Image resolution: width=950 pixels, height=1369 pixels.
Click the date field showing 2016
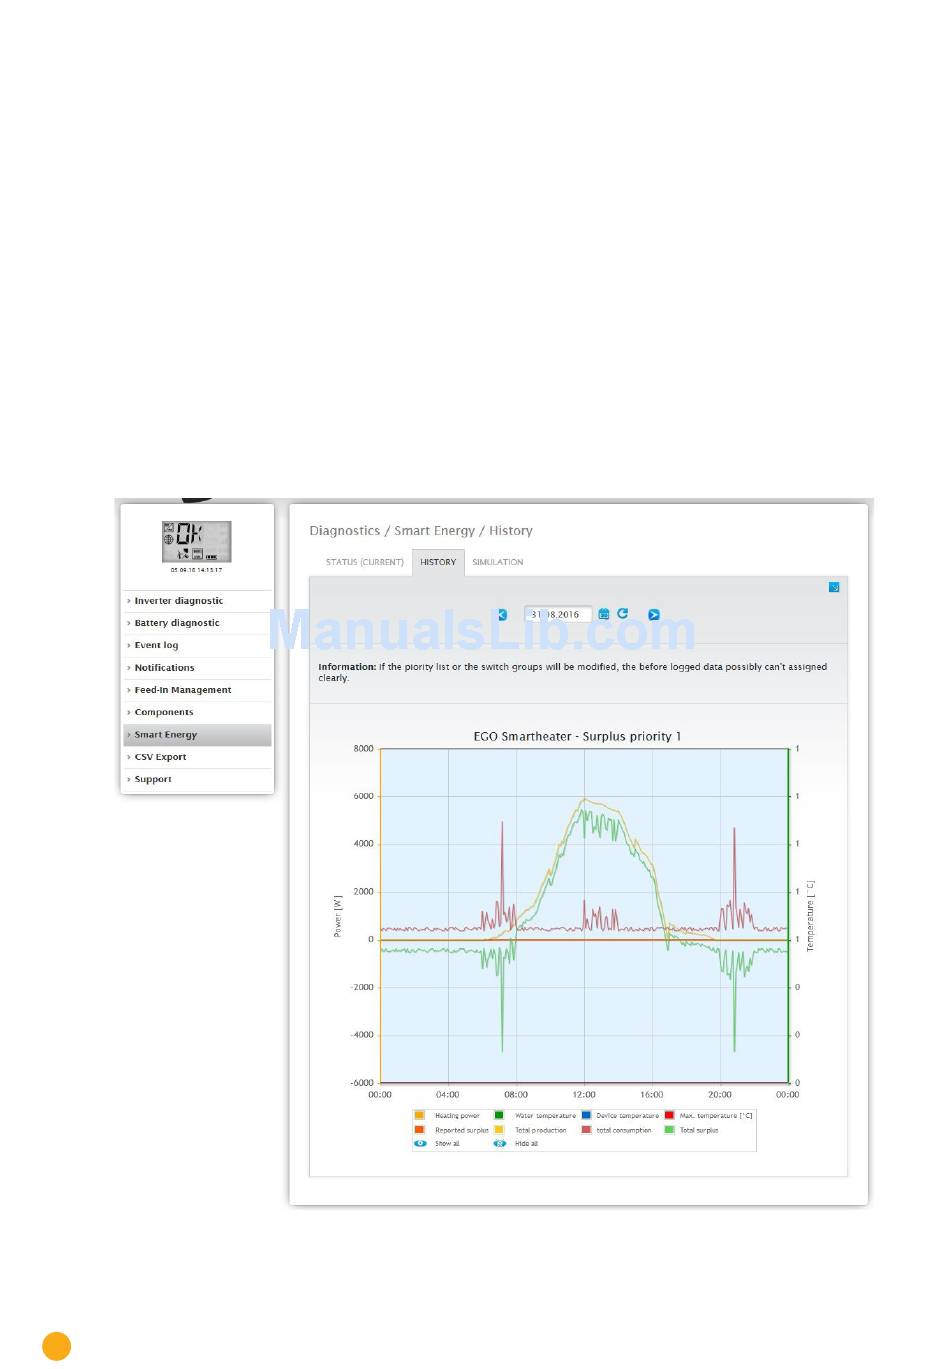pyautogui.click(x=558, y=614)
